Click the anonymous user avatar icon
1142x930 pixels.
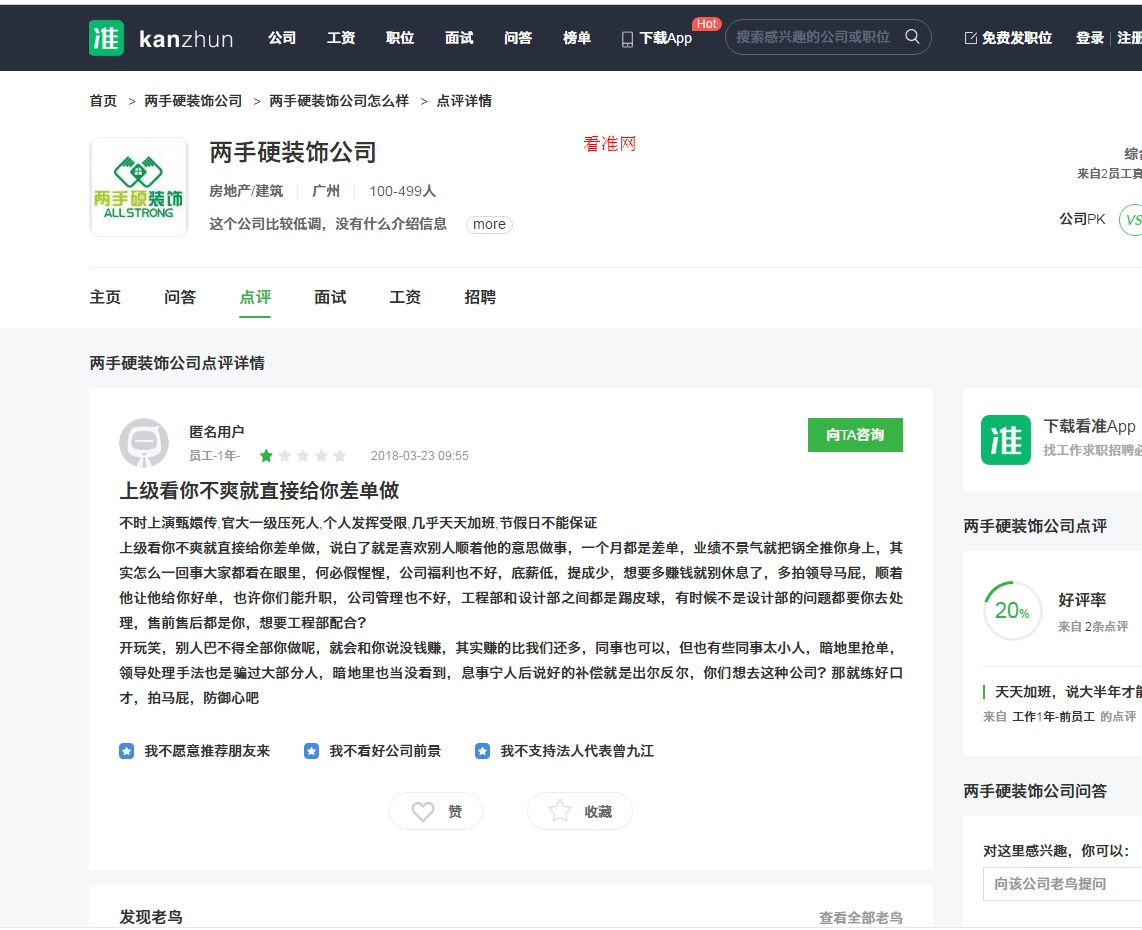click(144, 443)
